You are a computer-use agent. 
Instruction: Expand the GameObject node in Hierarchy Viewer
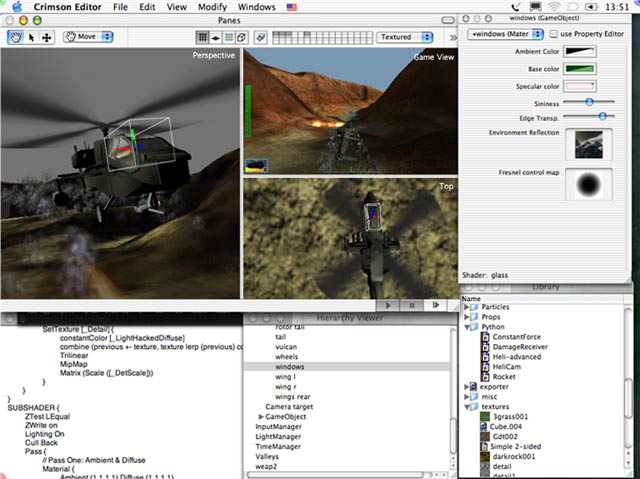pyautogui.click(x=262, y=416)
